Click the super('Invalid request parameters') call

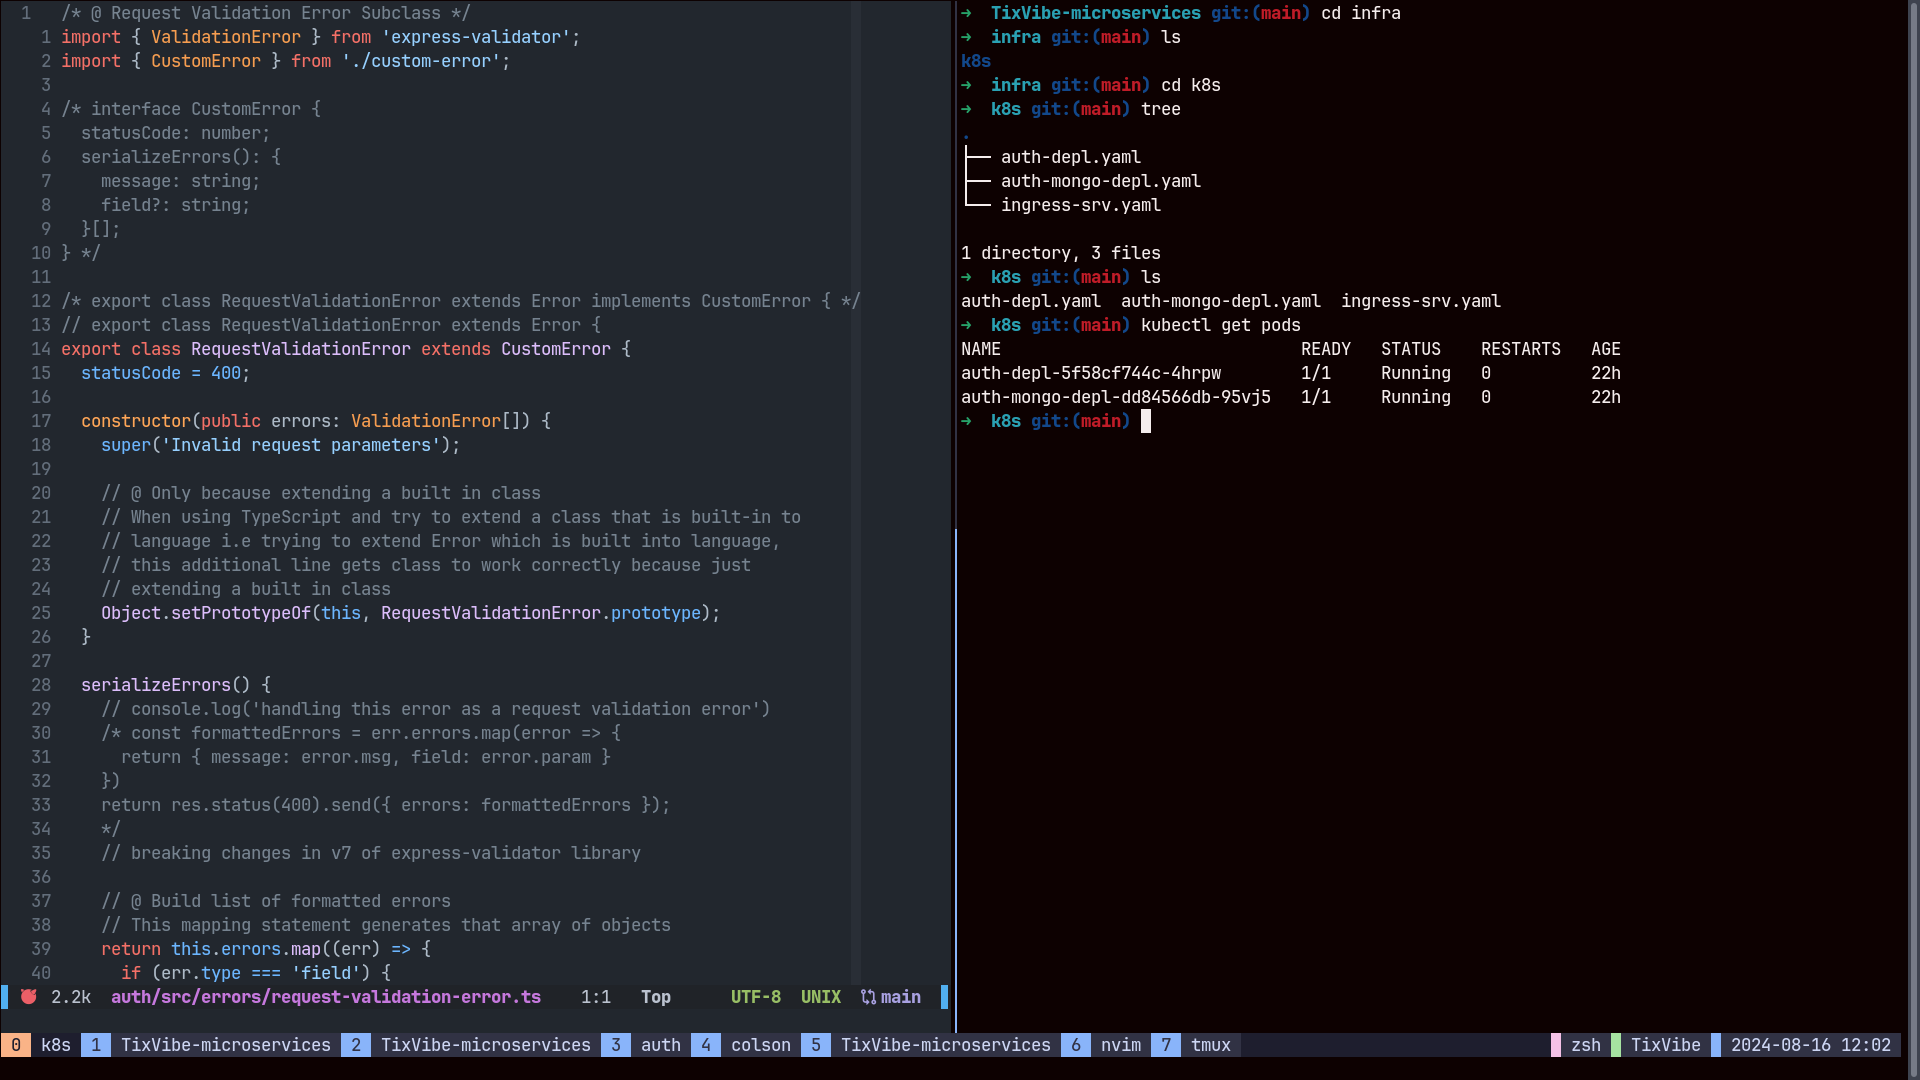[x=281, y=445]
